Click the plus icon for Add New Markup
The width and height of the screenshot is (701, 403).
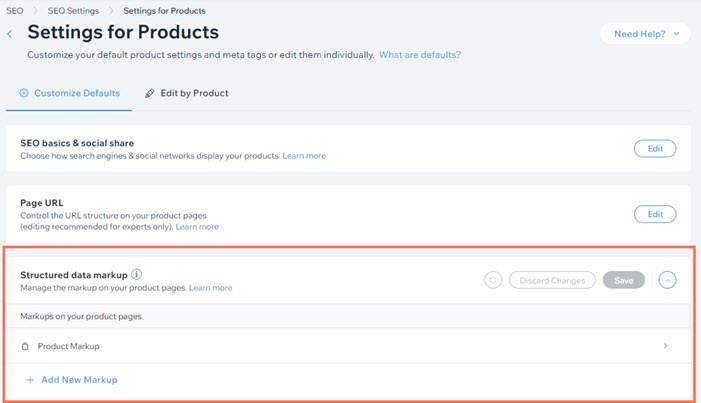30,380
